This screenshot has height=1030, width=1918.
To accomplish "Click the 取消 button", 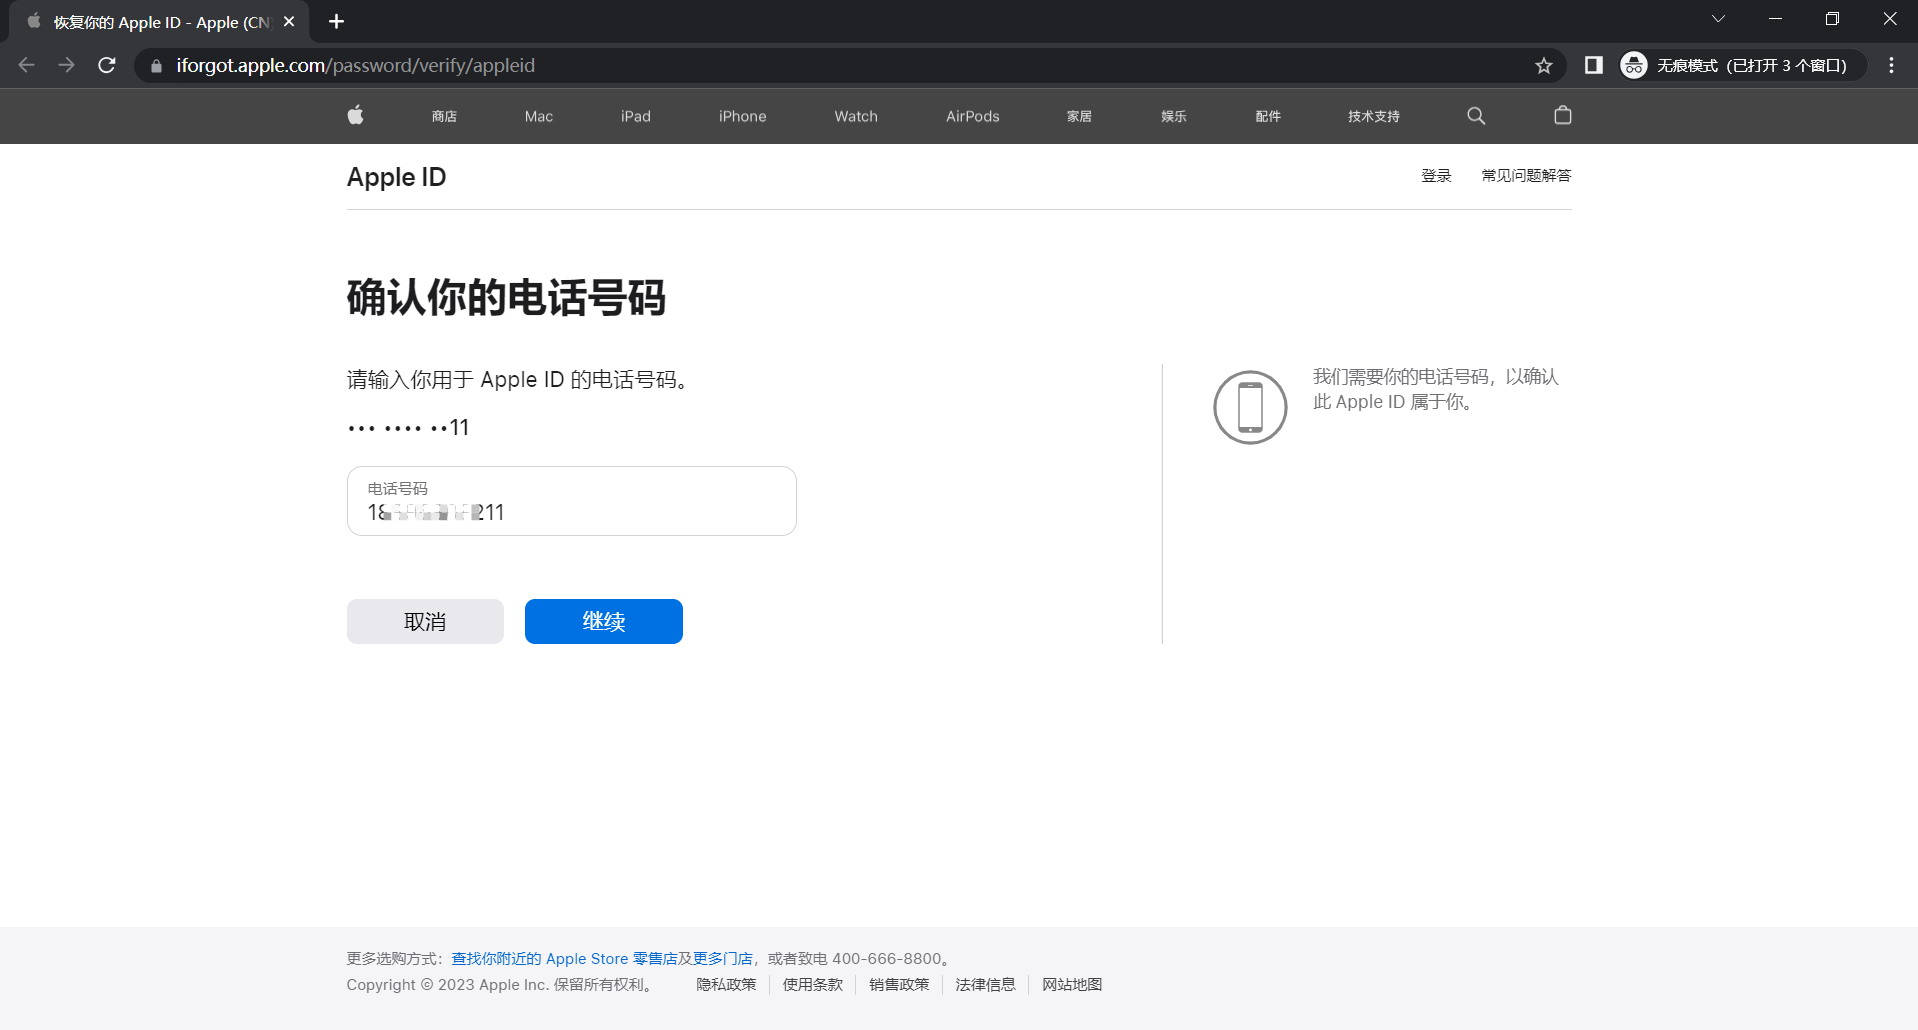I will coord(425,622).
